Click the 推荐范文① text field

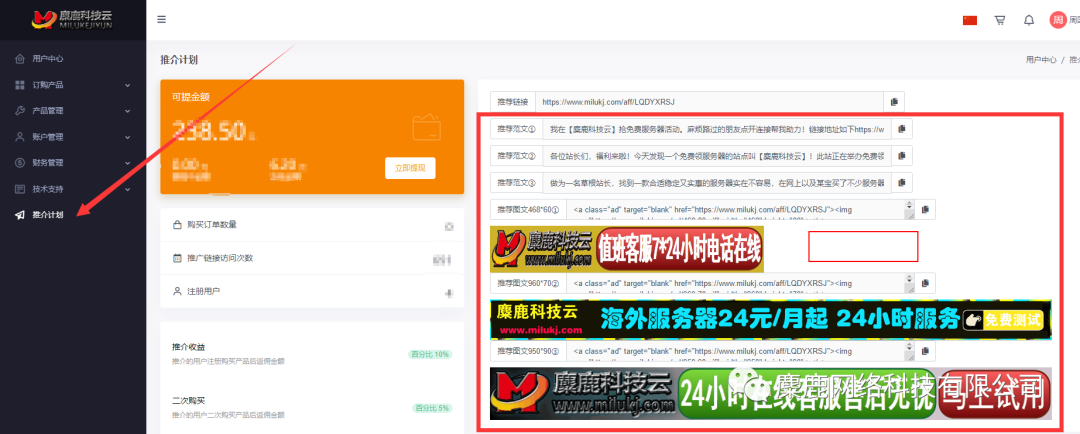(717, 128)
